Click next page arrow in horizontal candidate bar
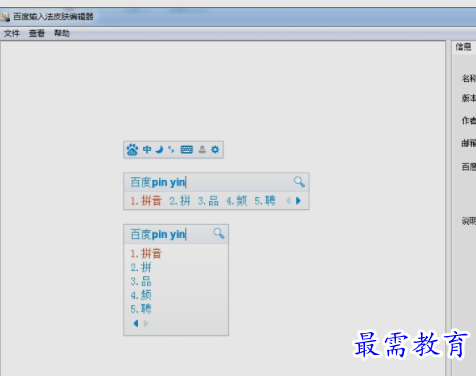This screenshot has width=476, height=376. (298, 201)
